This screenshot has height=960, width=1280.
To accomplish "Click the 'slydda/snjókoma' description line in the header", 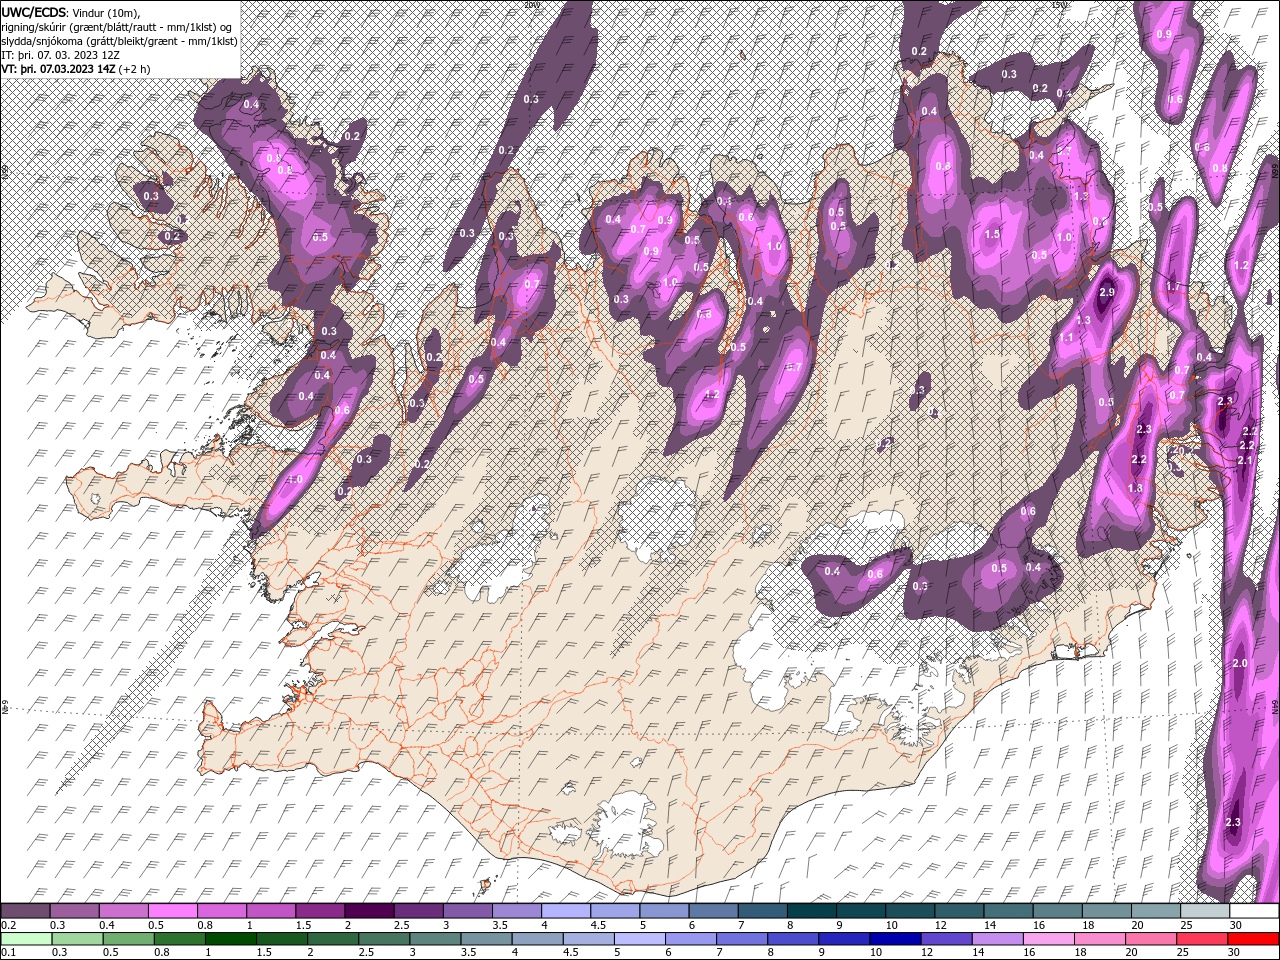I will (x=119, y=40).
